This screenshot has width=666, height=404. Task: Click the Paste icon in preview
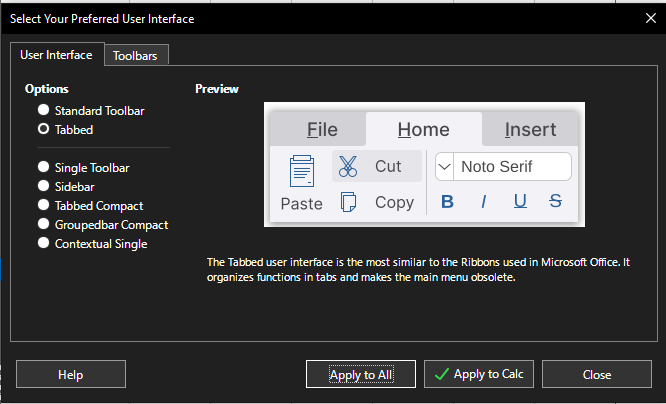pyautogui.click(x=301, y=172)
